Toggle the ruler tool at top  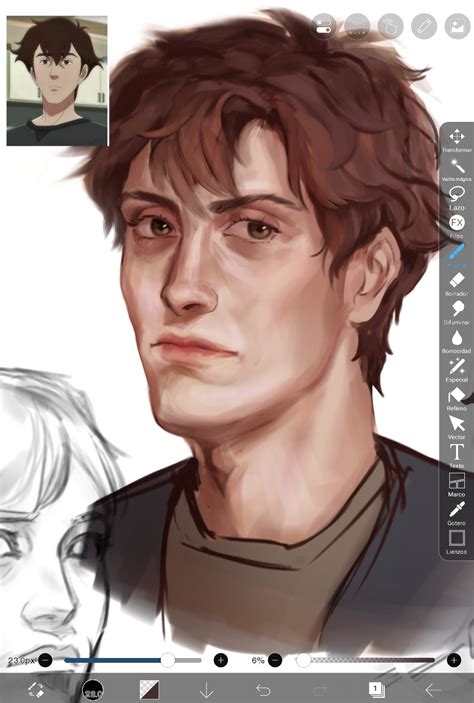424,26
